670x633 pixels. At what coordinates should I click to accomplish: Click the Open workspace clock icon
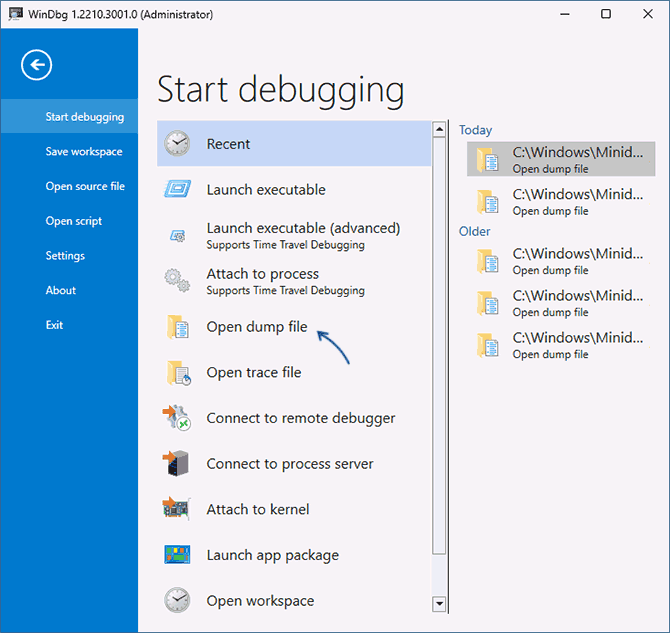177,600
